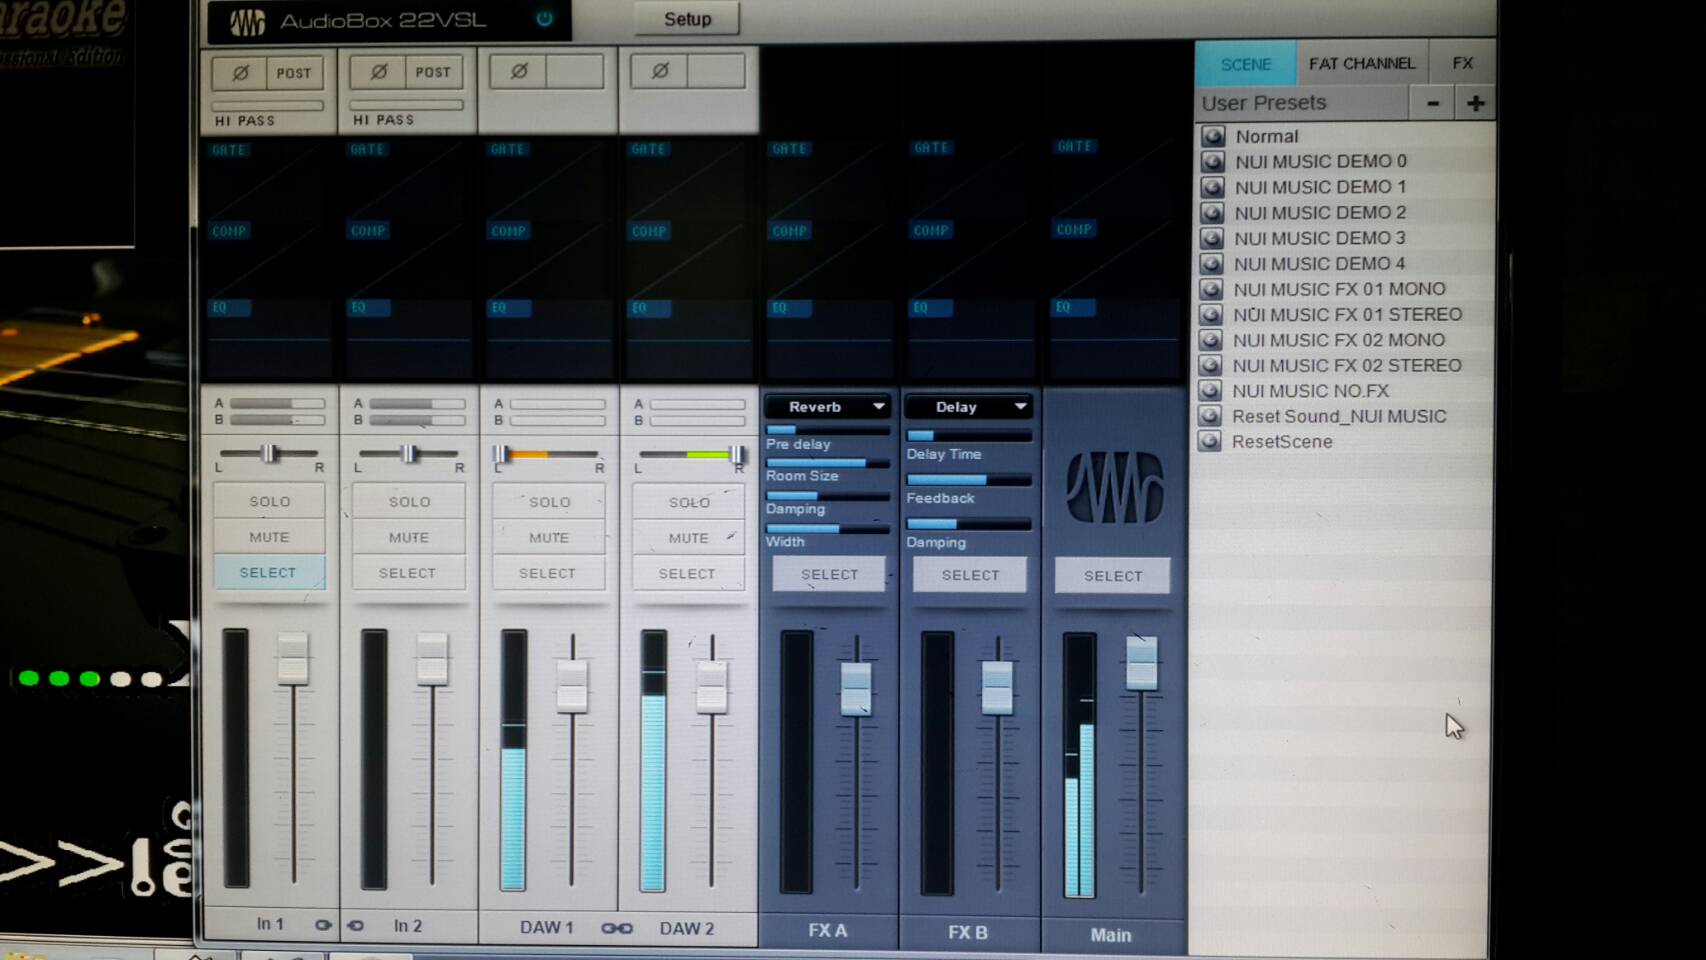Select the NUI MUSIC FX 02 MONO preset

tap(1339, 340)
